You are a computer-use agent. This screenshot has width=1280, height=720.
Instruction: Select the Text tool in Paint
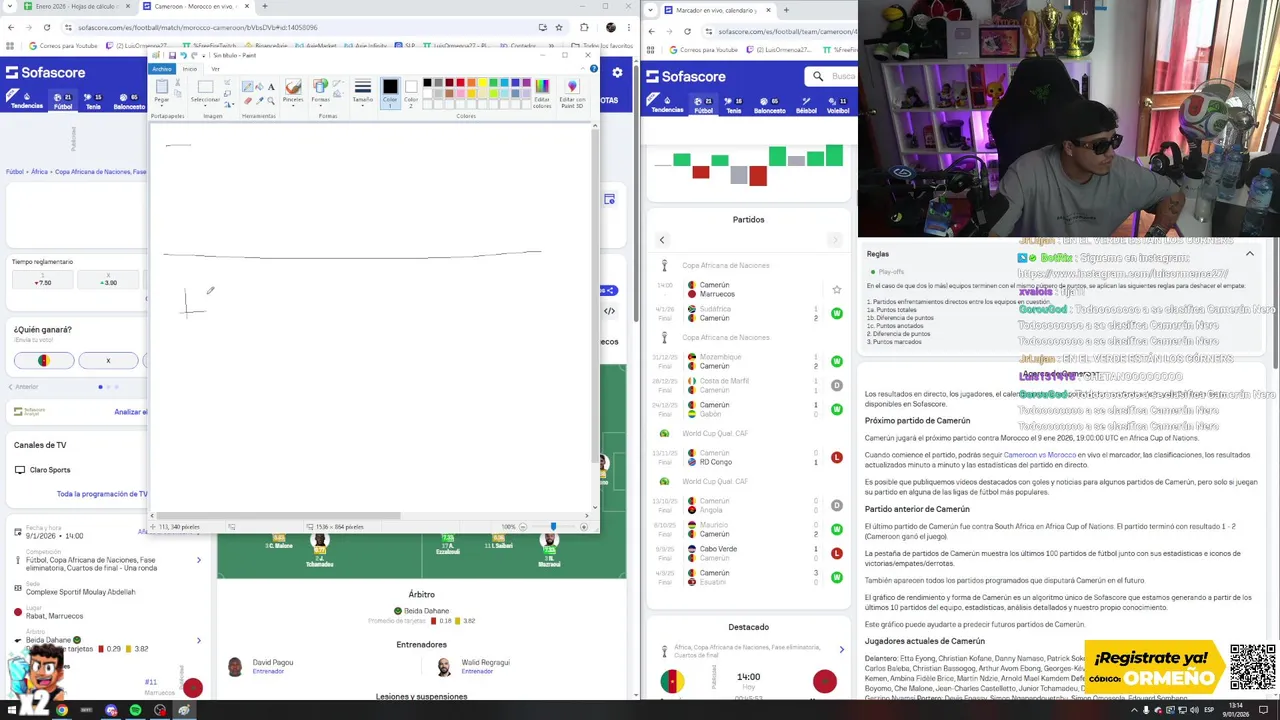pyautogui.click(x=271, y=86)
